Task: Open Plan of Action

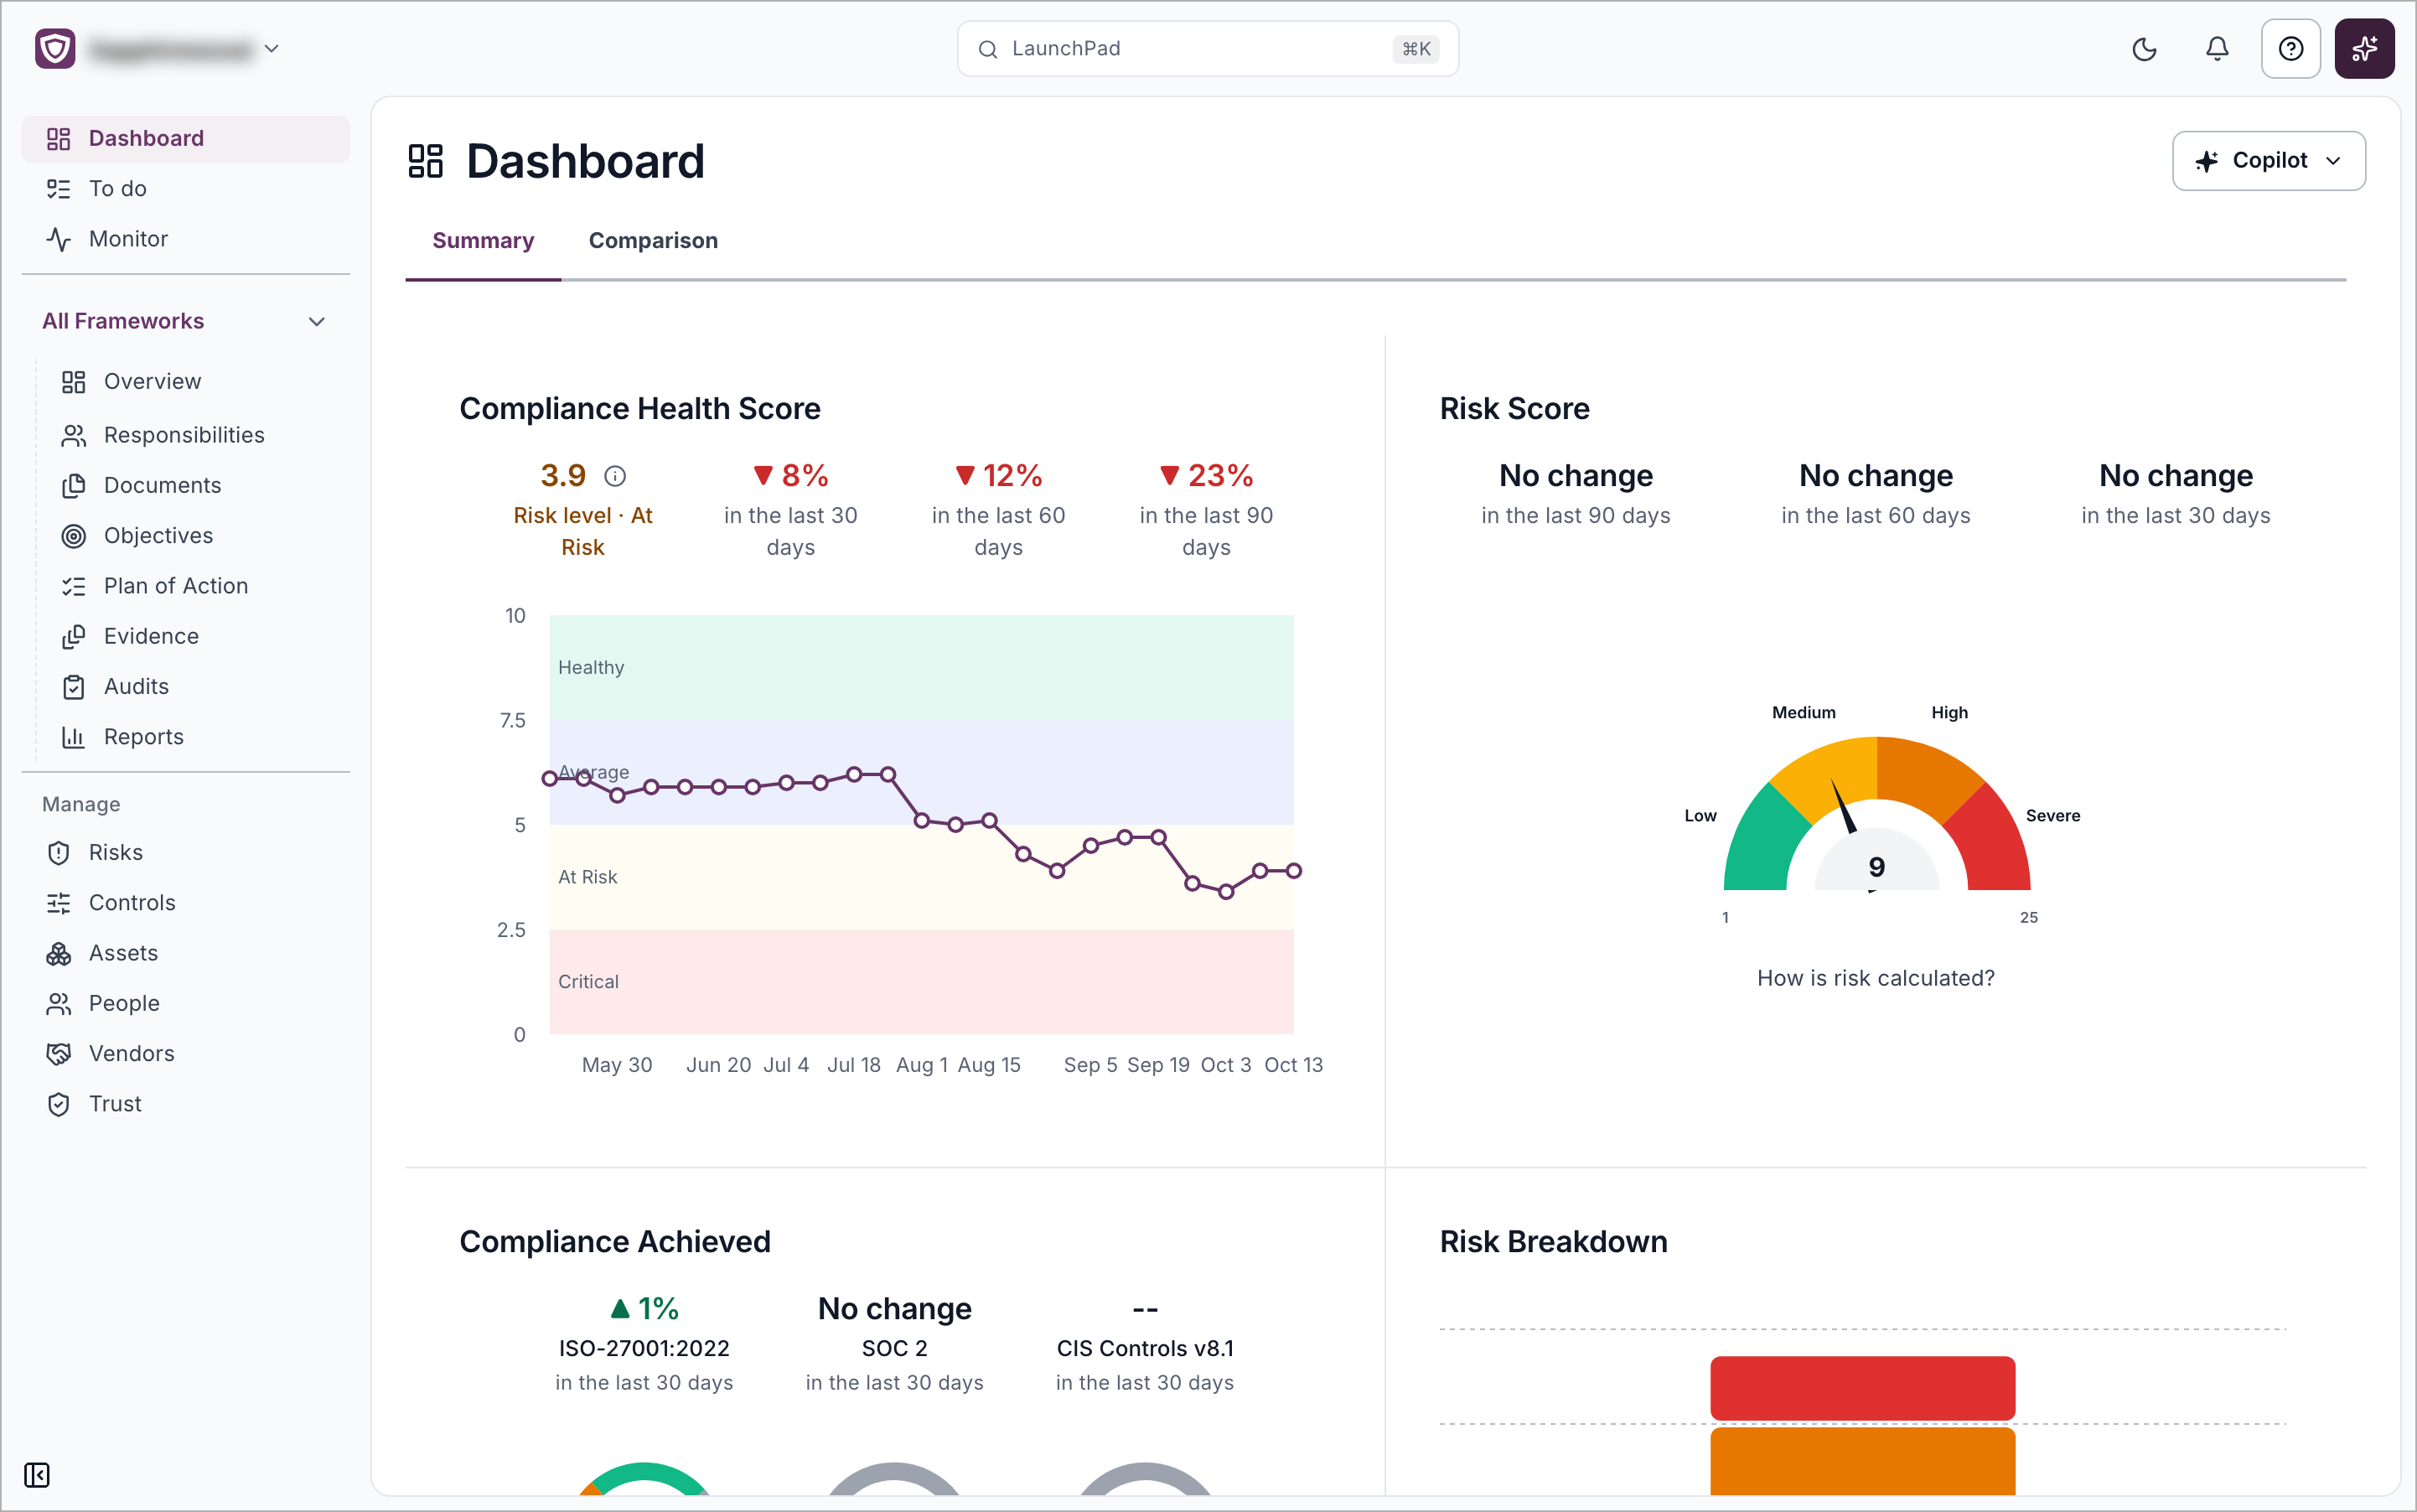Action: click(196, 586)
